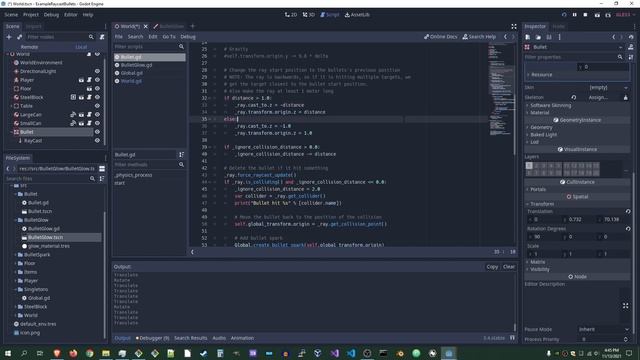Create a new resource in Inspector
Image resolution: width=640 pixels, height=360 pixels.
coord(528,37)
